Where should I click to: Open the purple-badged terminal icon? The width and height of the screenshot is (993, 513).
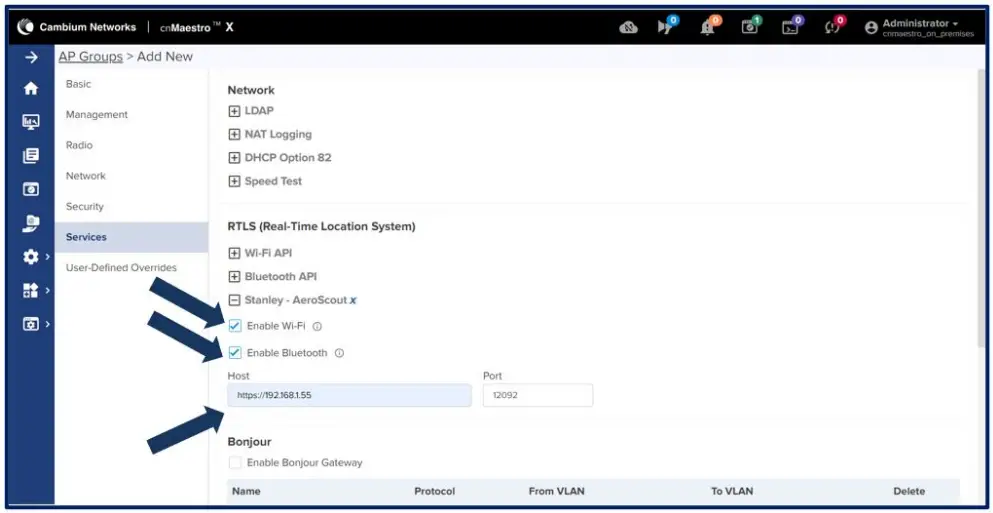click(791, 27)
